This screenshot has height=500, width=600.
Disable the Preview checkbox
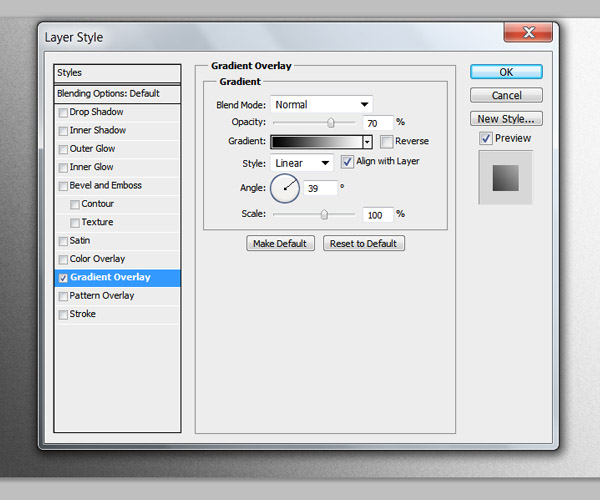[486, 138]
